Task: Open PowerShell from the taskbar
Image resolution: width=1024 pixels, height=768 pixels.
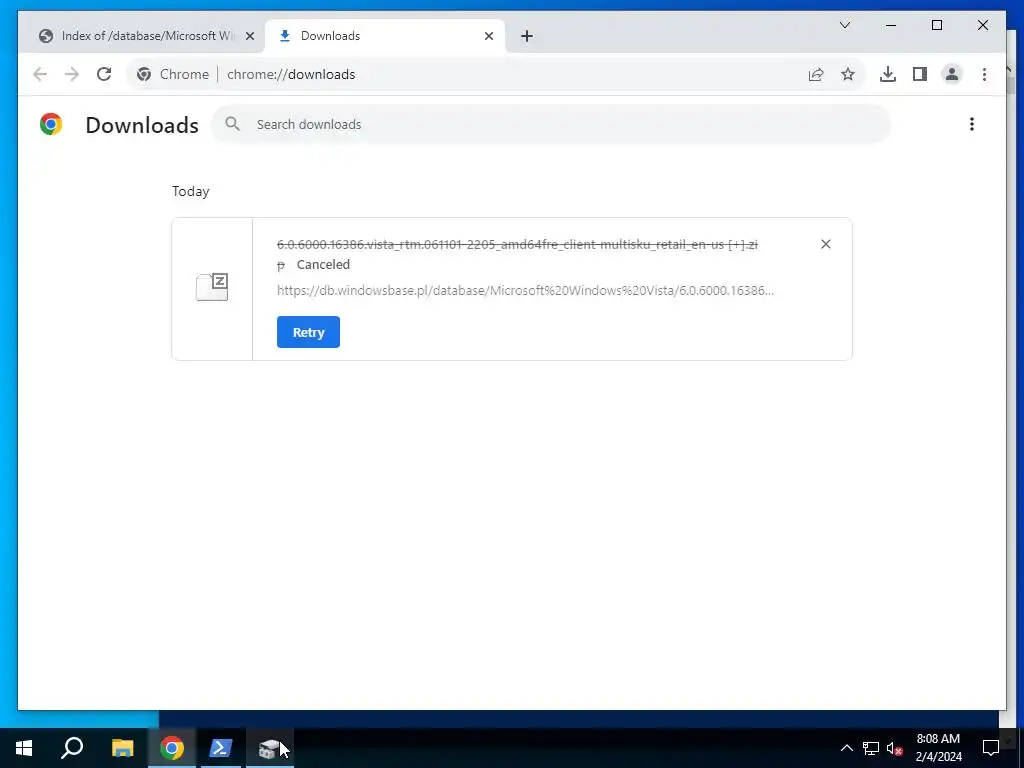Action: [221, 748]
